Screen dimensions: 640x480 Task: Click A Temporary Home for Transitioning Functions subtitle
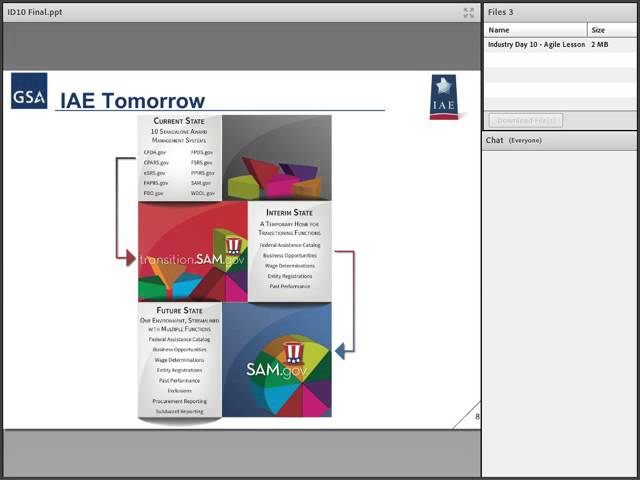(289, 229)
